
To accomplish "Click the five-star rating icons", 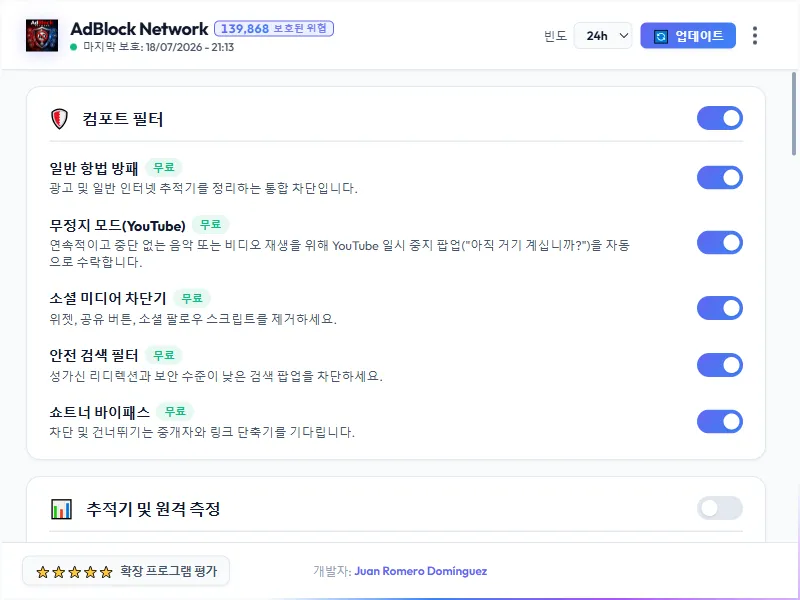I will [x=74, y=571].
